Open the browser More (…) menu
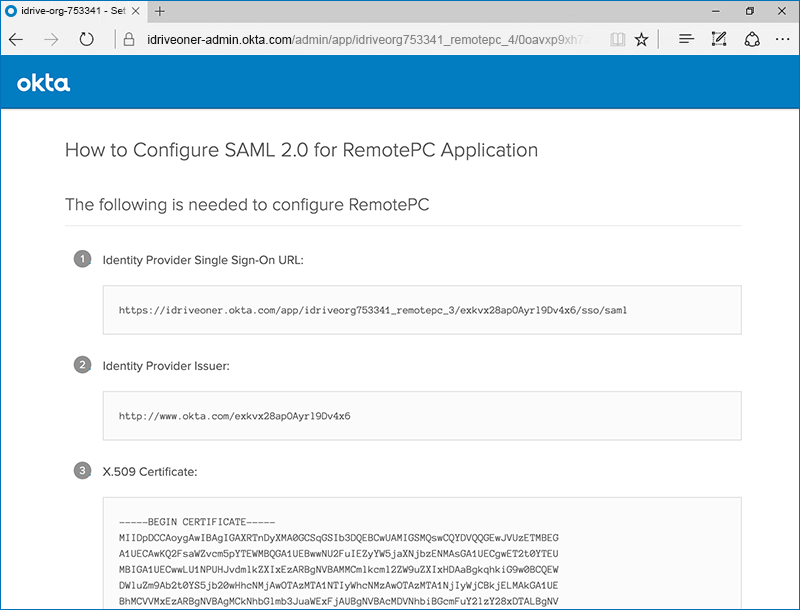Screen dimensions: 800x610 pyautogui.click(x=782, y=40)
